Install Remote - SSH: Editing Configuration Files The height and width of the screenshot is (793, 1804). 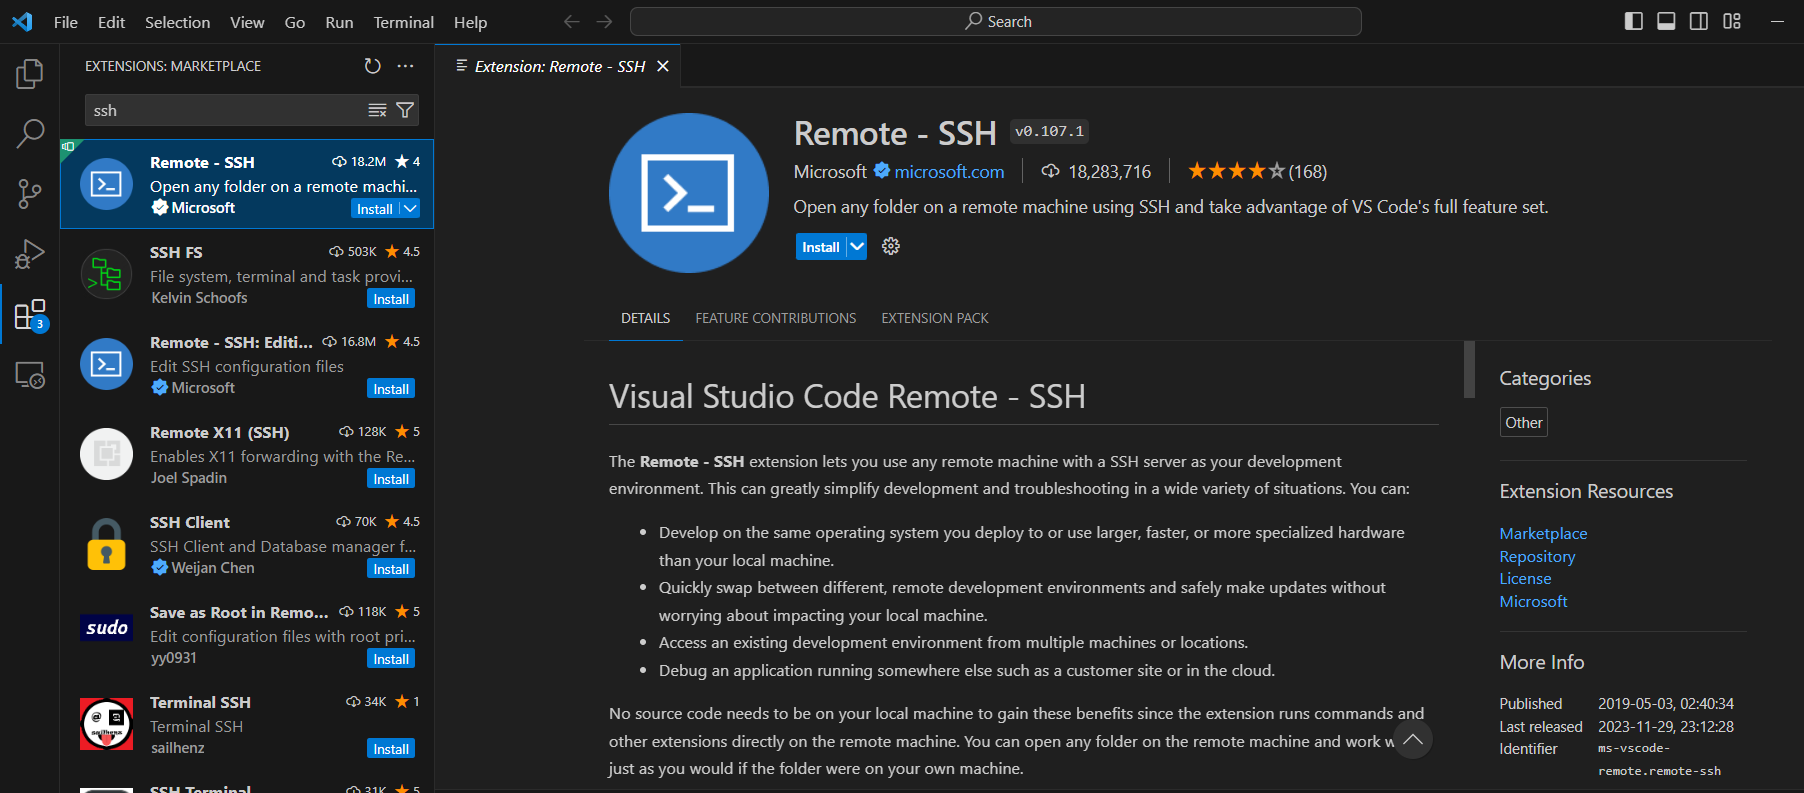391,388
